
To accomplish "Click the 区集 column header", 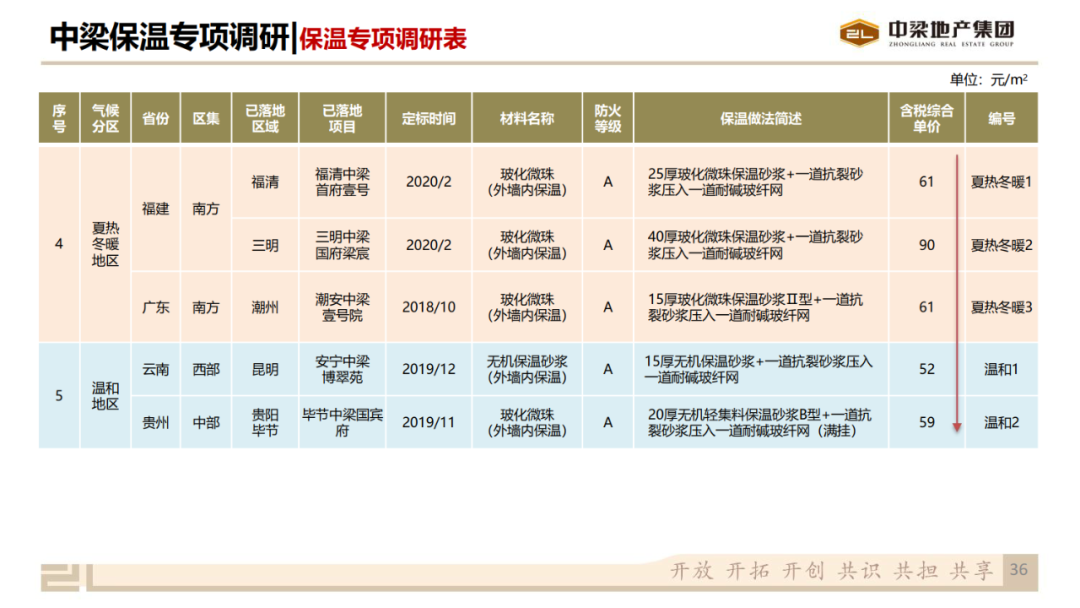I will (206, 118).
